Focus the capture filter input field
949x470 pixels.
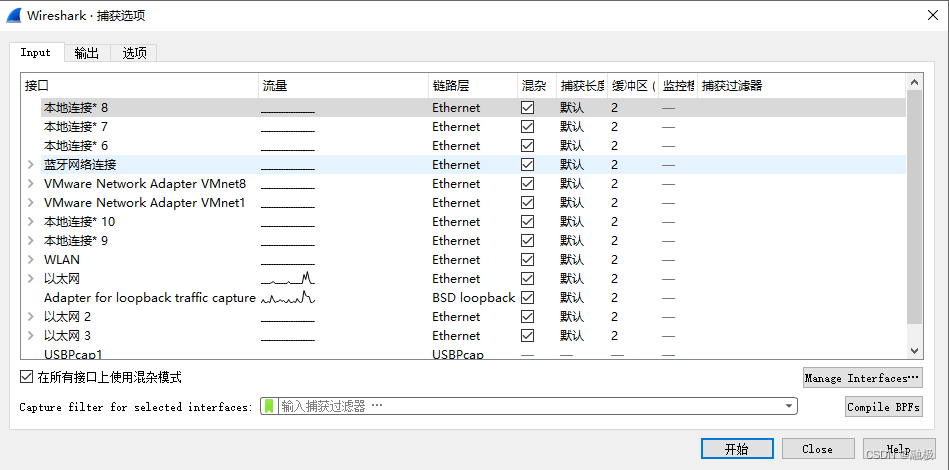530,406
